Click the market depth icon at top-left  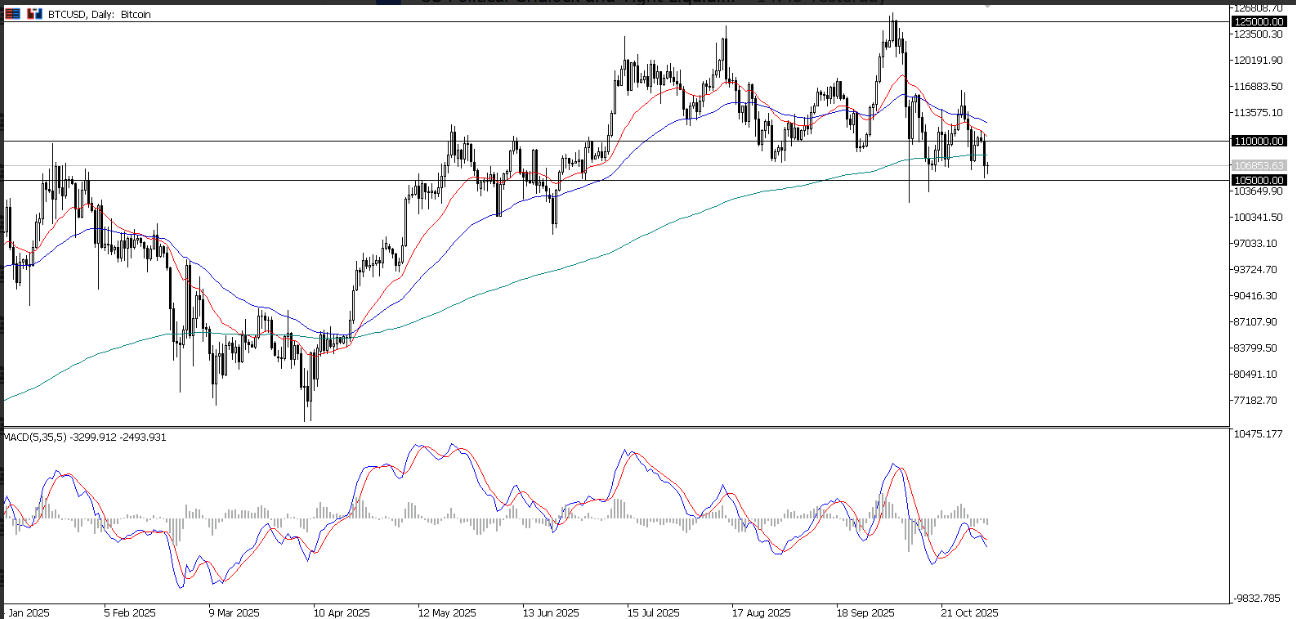[12, 14]
